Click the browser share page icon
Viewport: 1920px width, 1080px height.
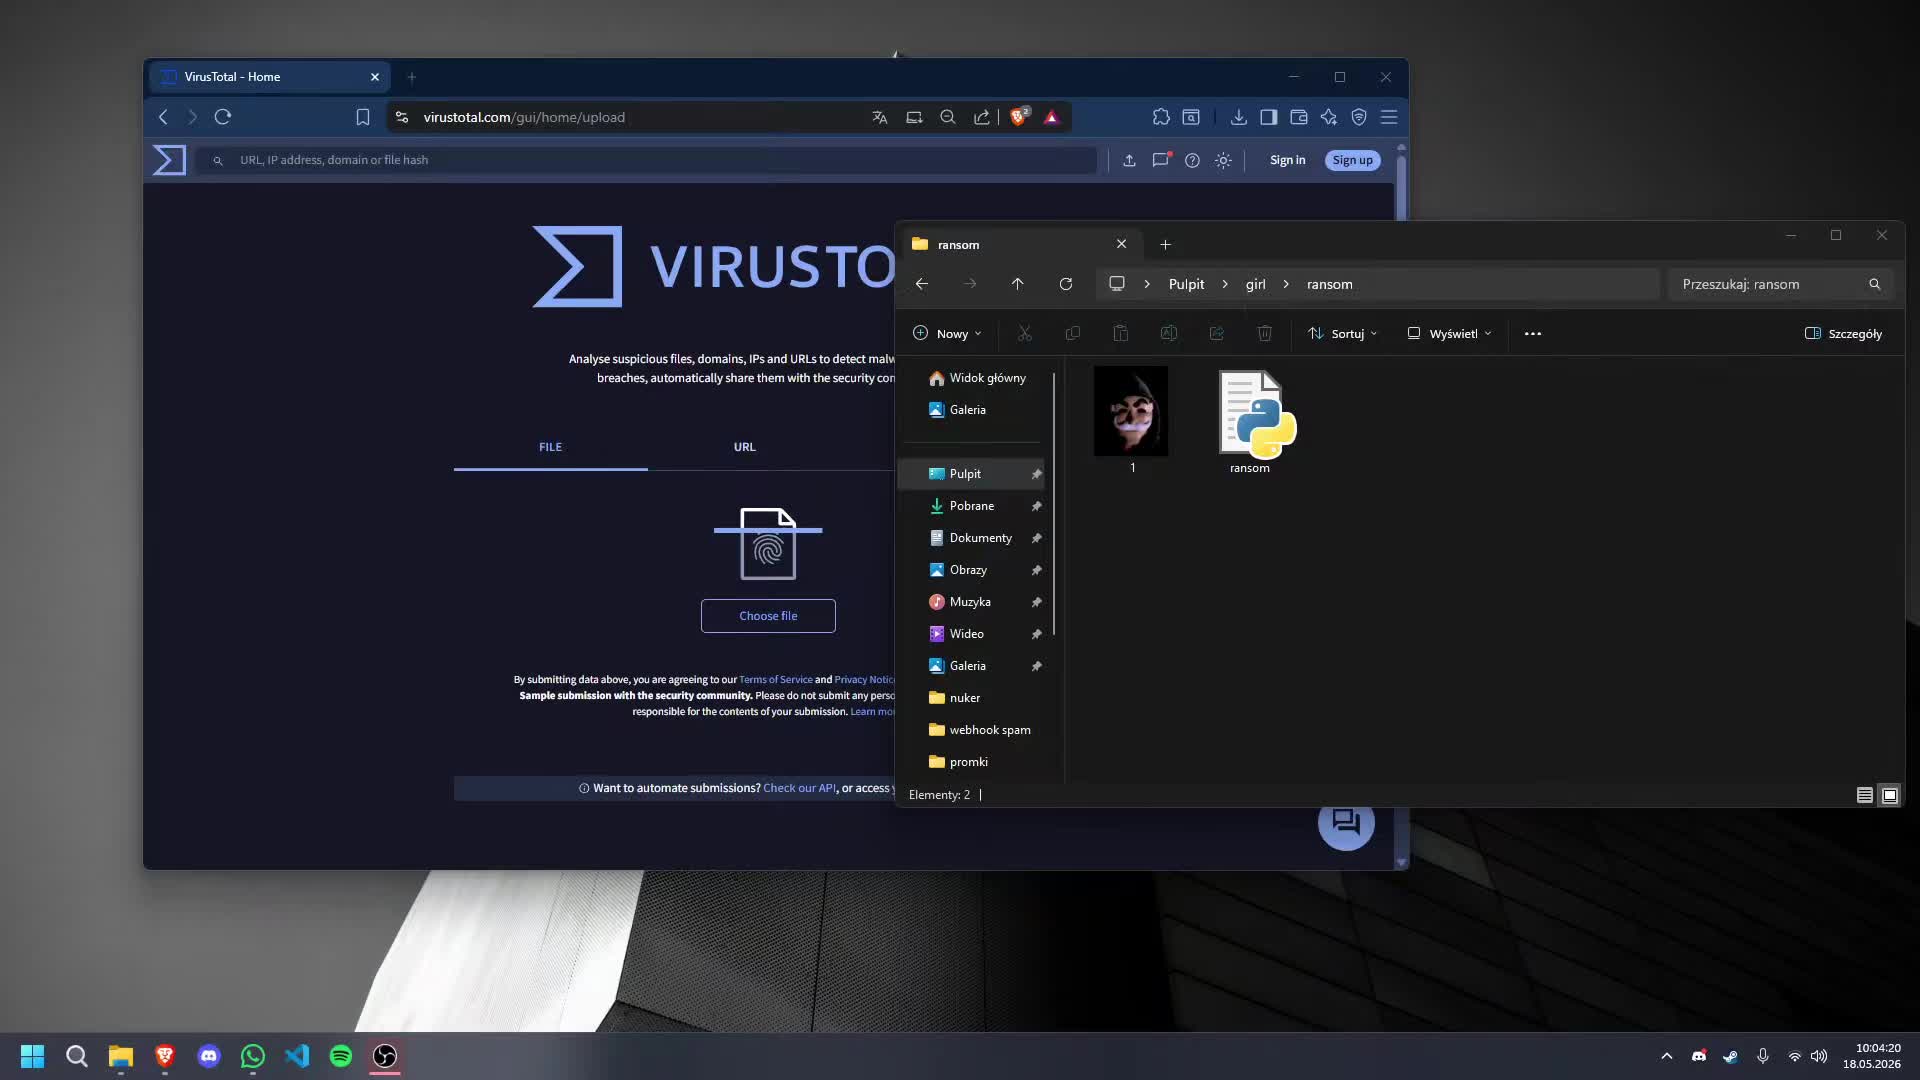[982, 117]
